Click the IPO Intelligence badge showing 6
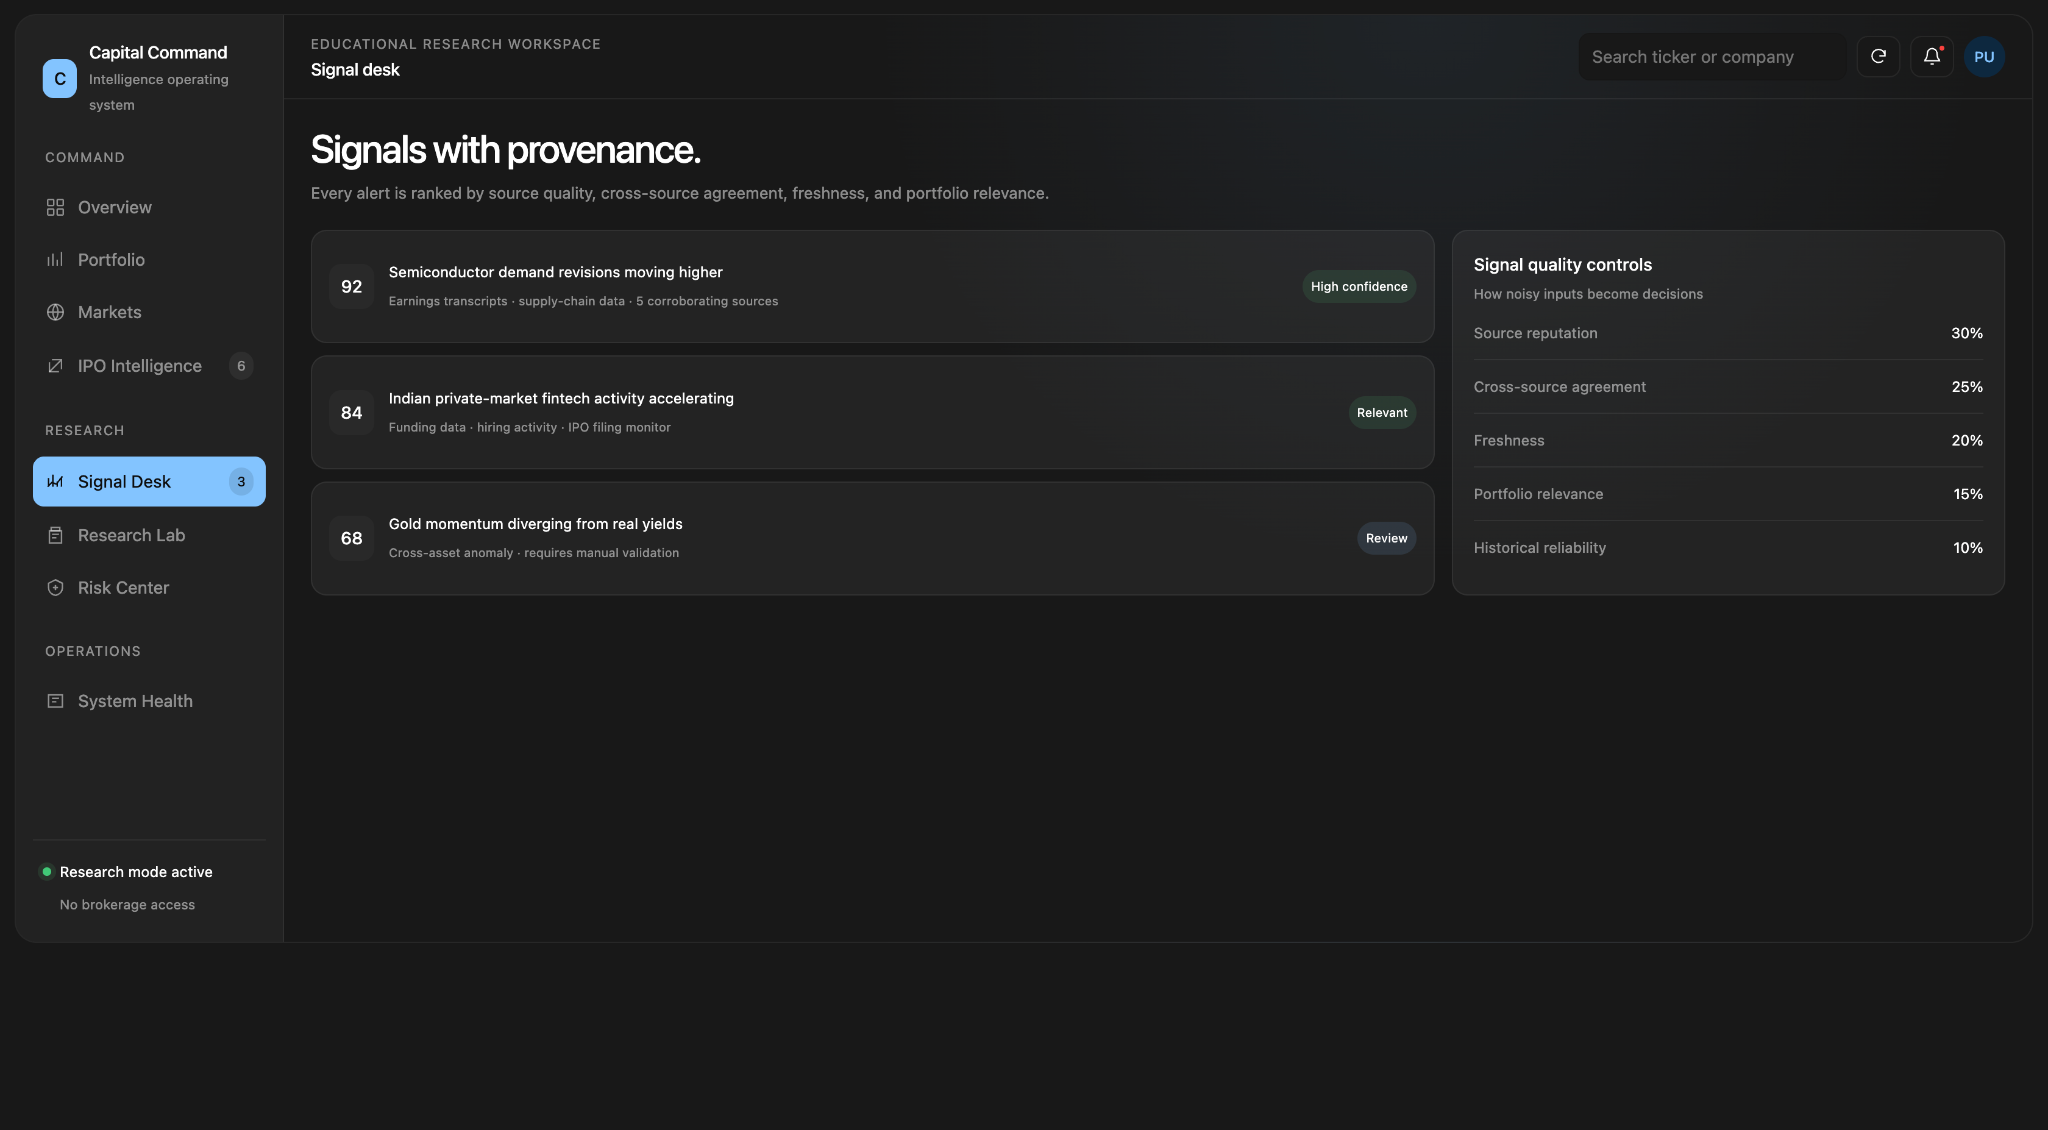Image resolution: width=2048 pixels, height=1130 pixels. point(241,366)
